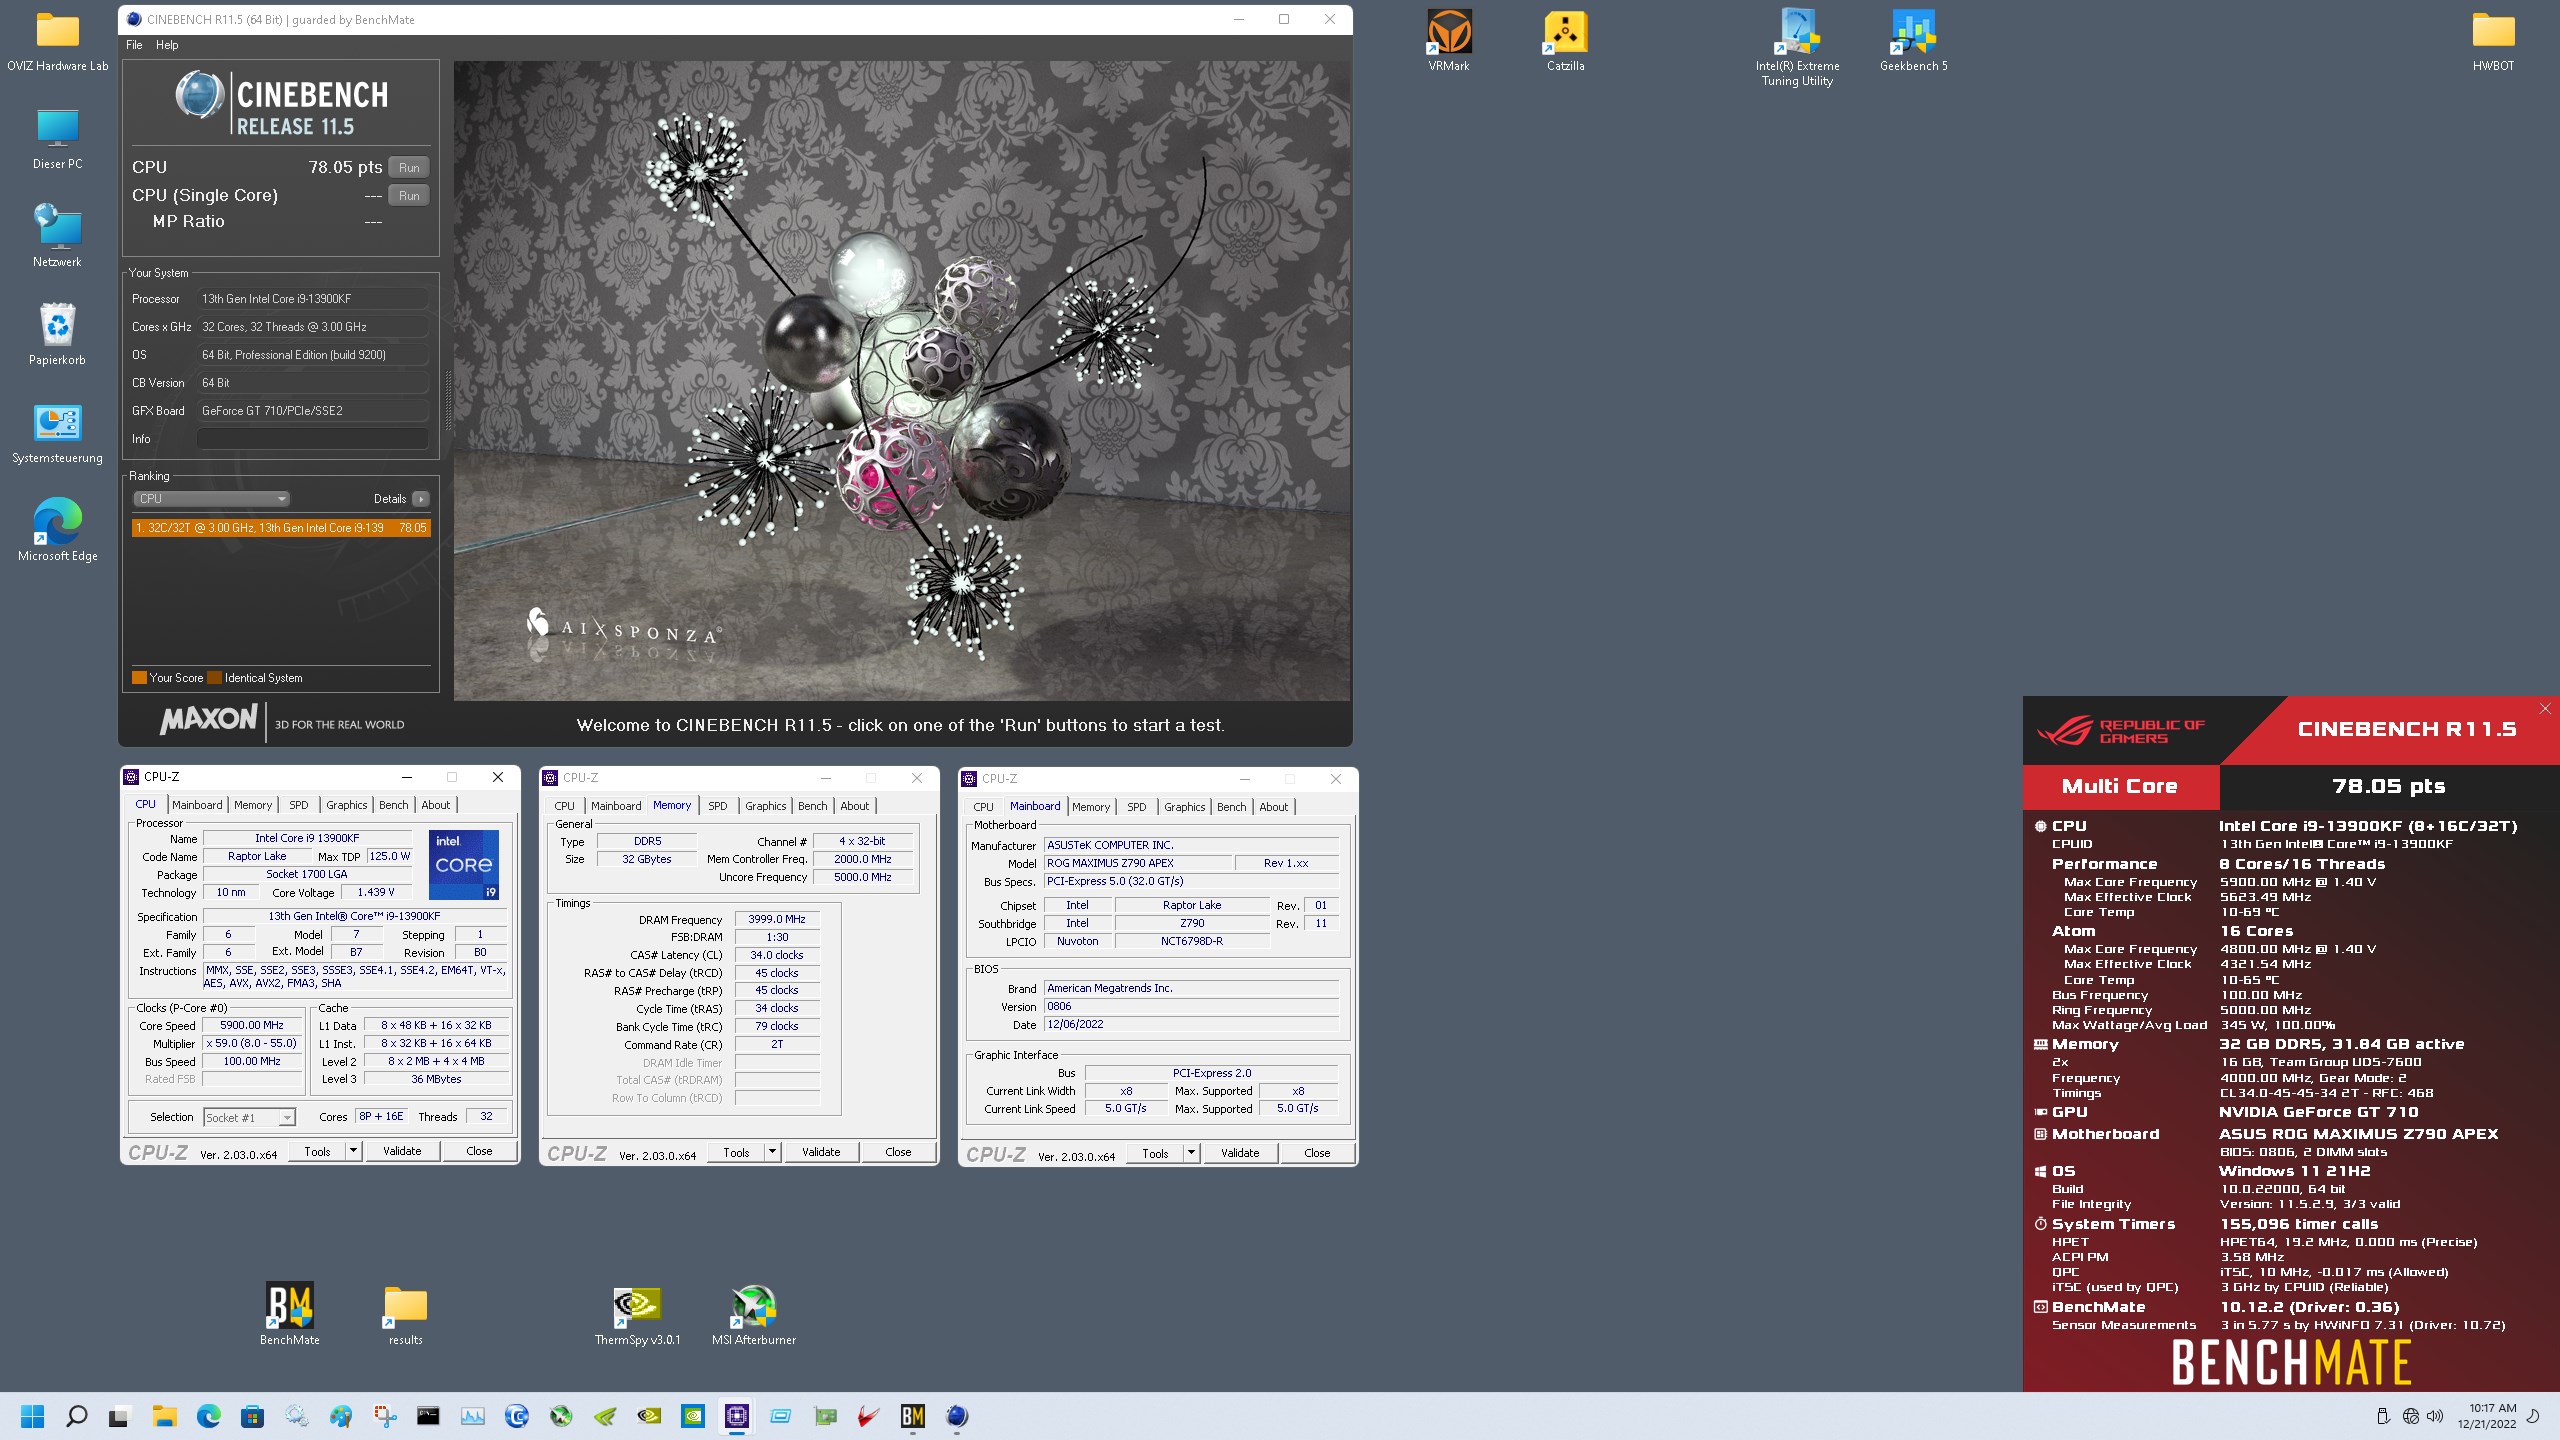
Task: Click the BIOS Version '0806' field
Action: coord(1191,1006)
